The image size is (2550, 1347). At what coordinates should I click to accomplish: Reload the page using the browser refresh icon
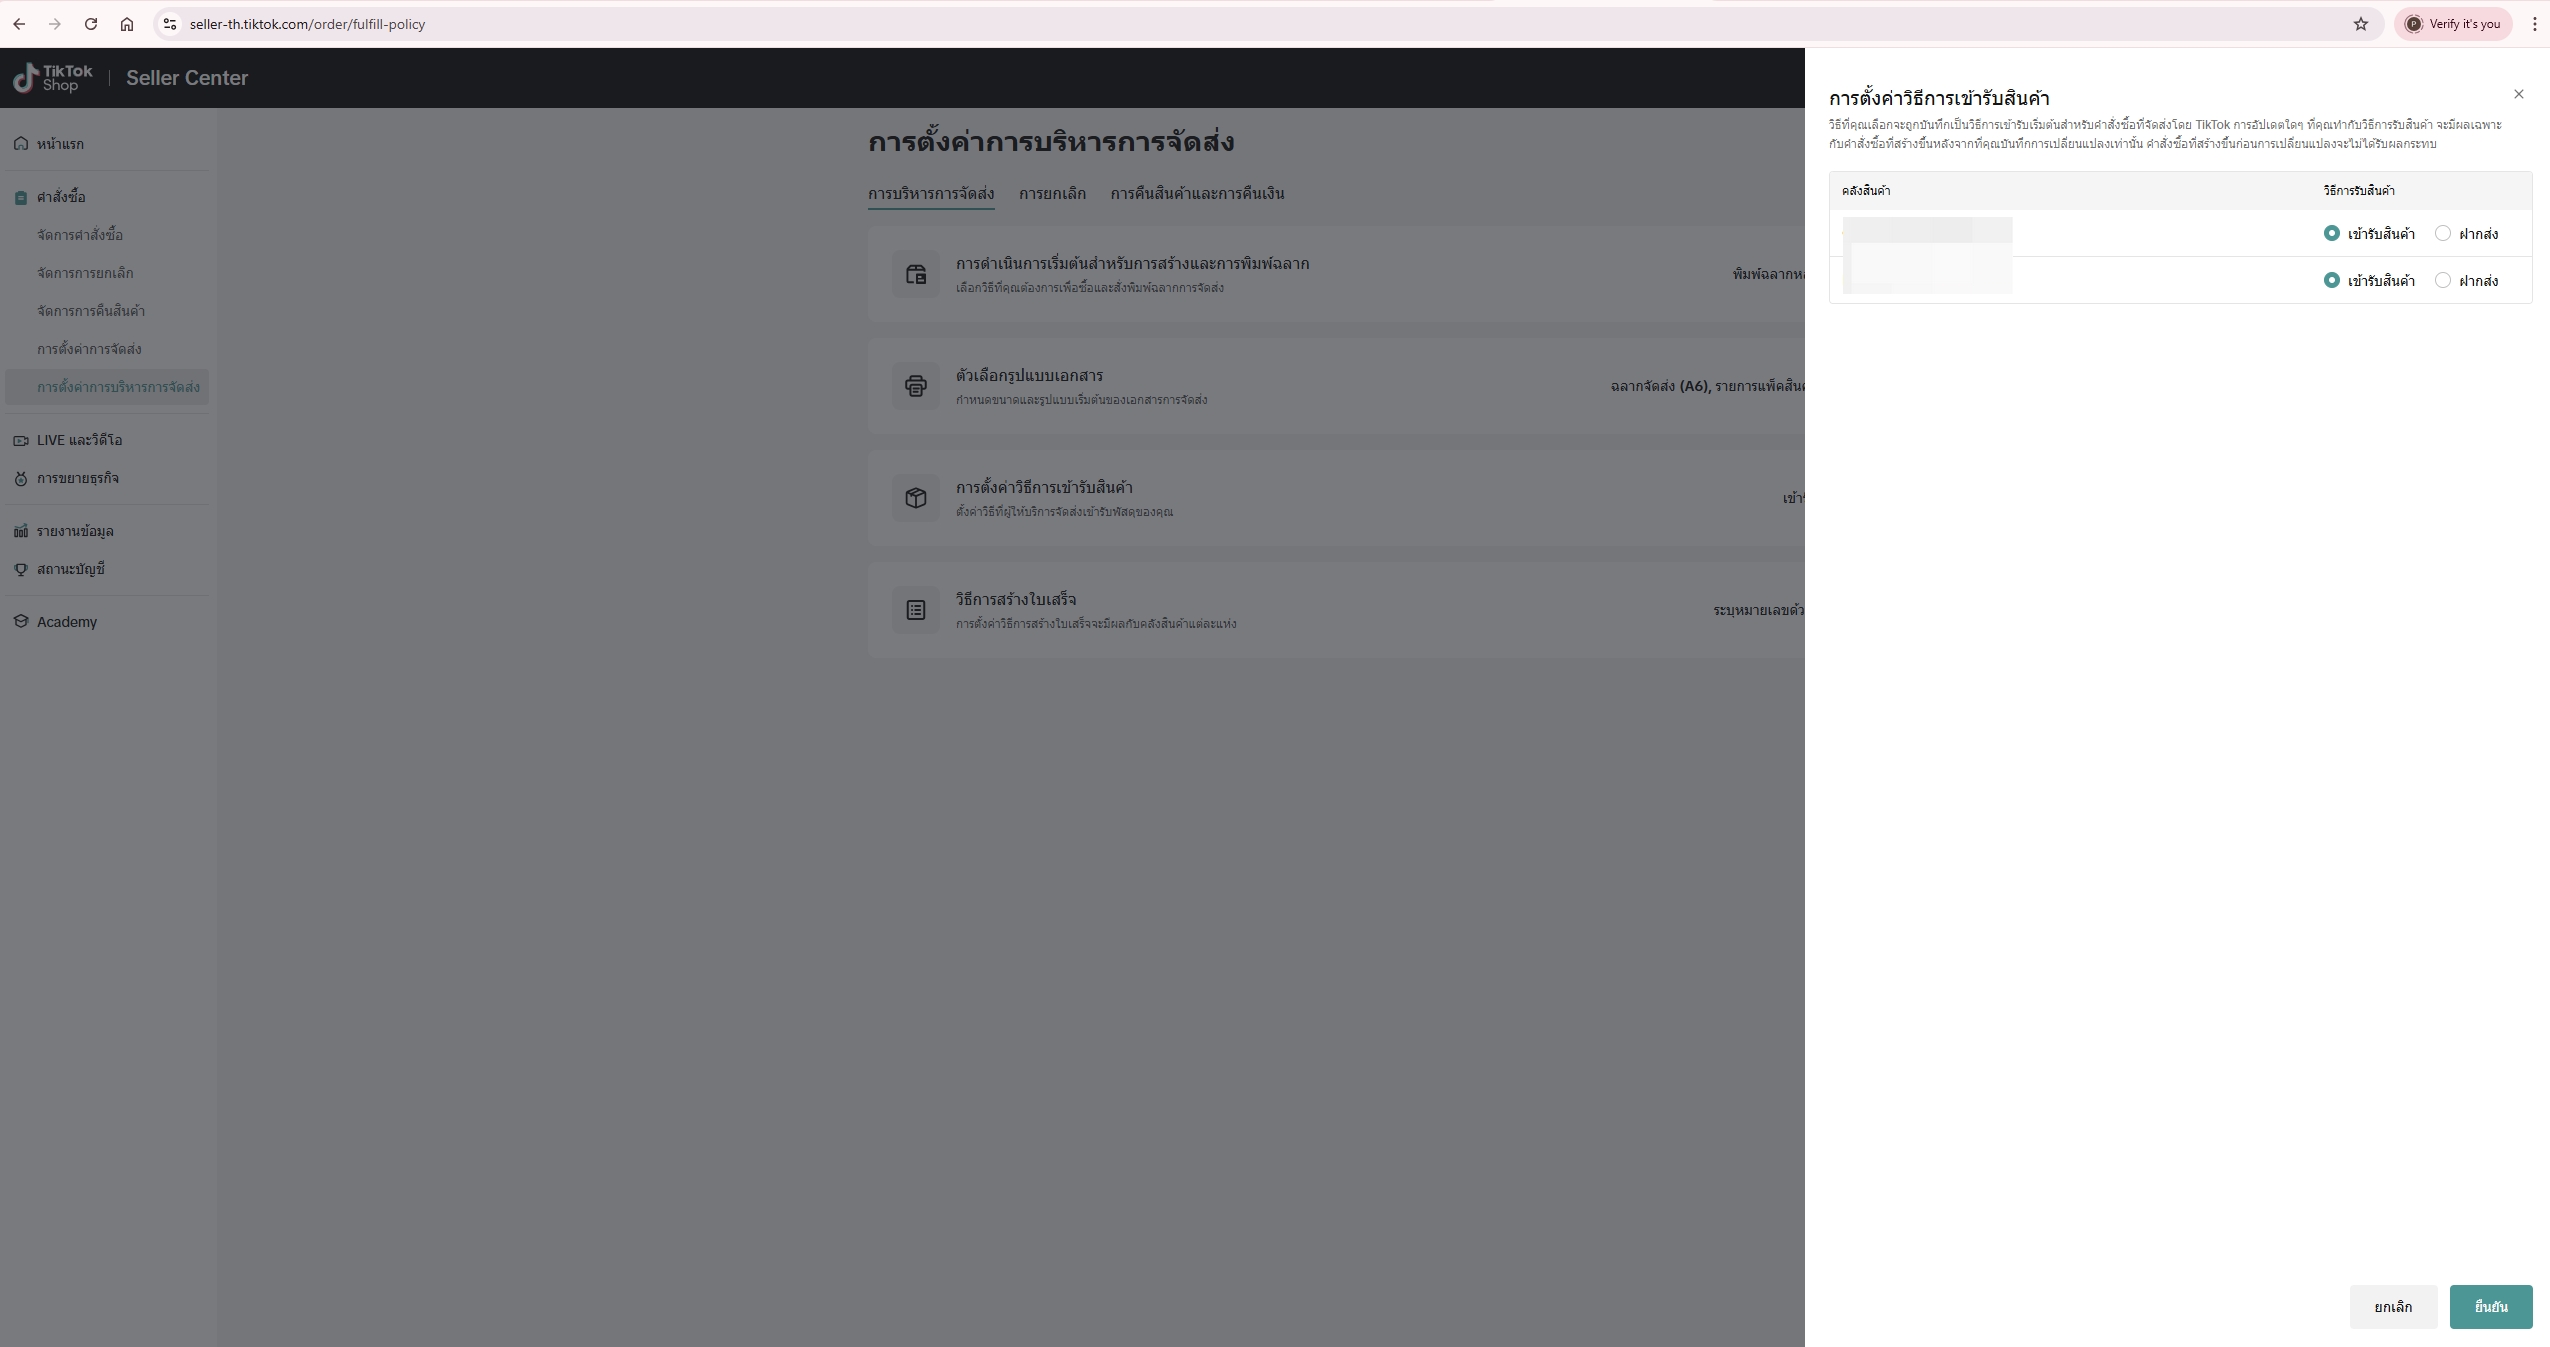coord(91,24)
